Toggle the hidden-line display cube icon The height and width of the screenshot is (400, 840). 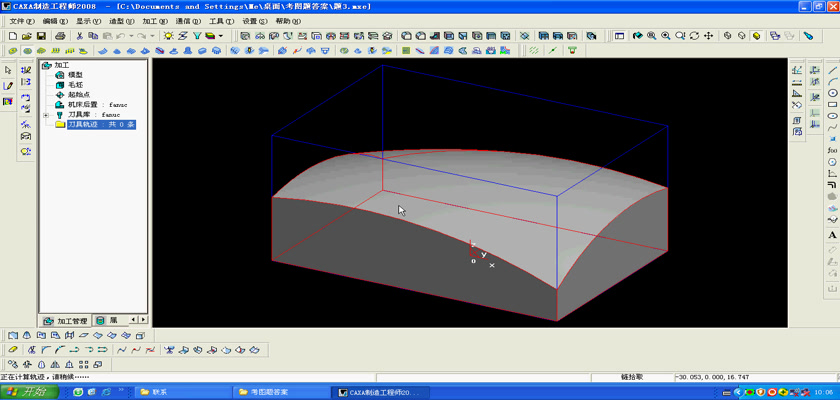point(741,36)
